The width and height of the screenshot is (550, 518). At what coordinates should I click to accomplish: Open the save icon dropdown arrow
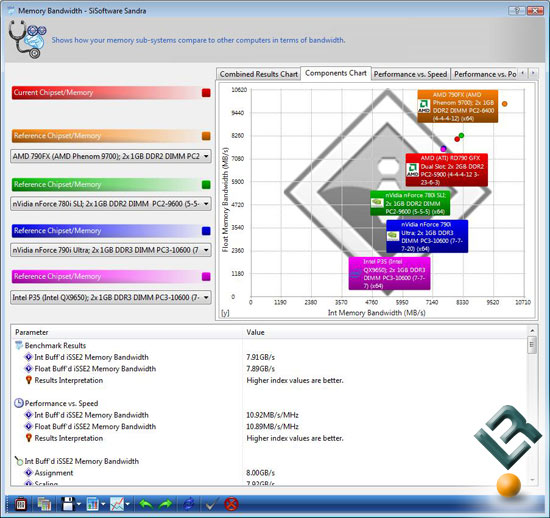tap(79, 504)
